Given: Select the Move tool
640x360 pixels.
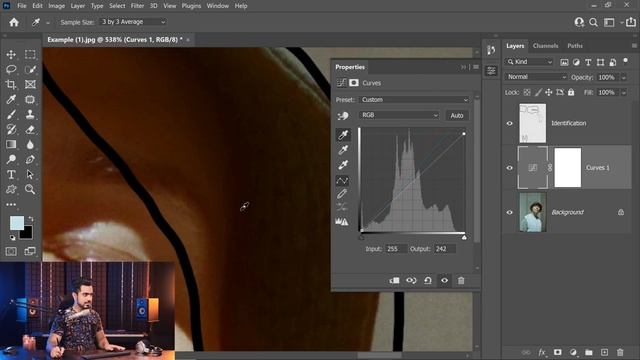Looking at the screenshot, I should tap(11, 54).
